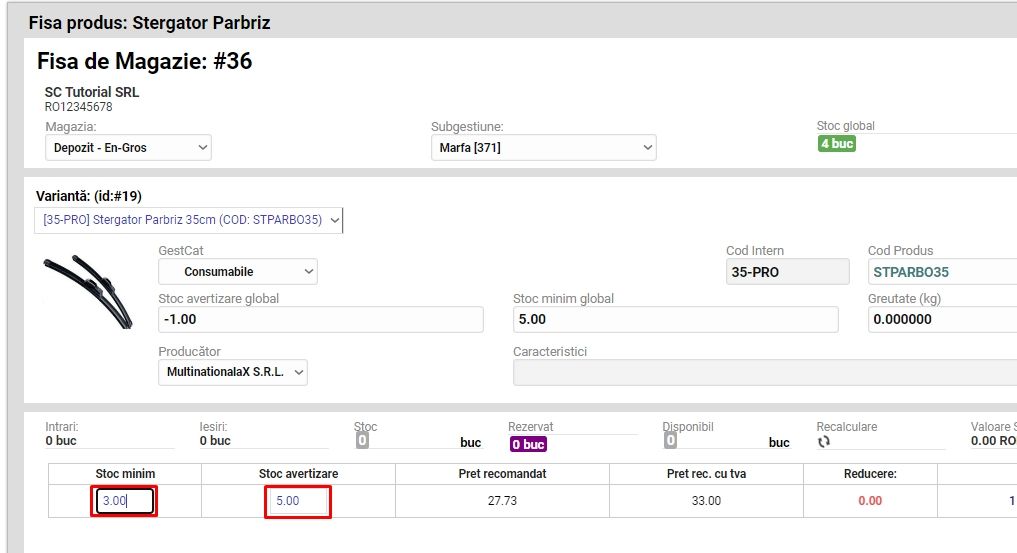The width and height of the screenshot is (1017, 553).
Task: Click the Caracteristici text field
Action: click(760, 372)
